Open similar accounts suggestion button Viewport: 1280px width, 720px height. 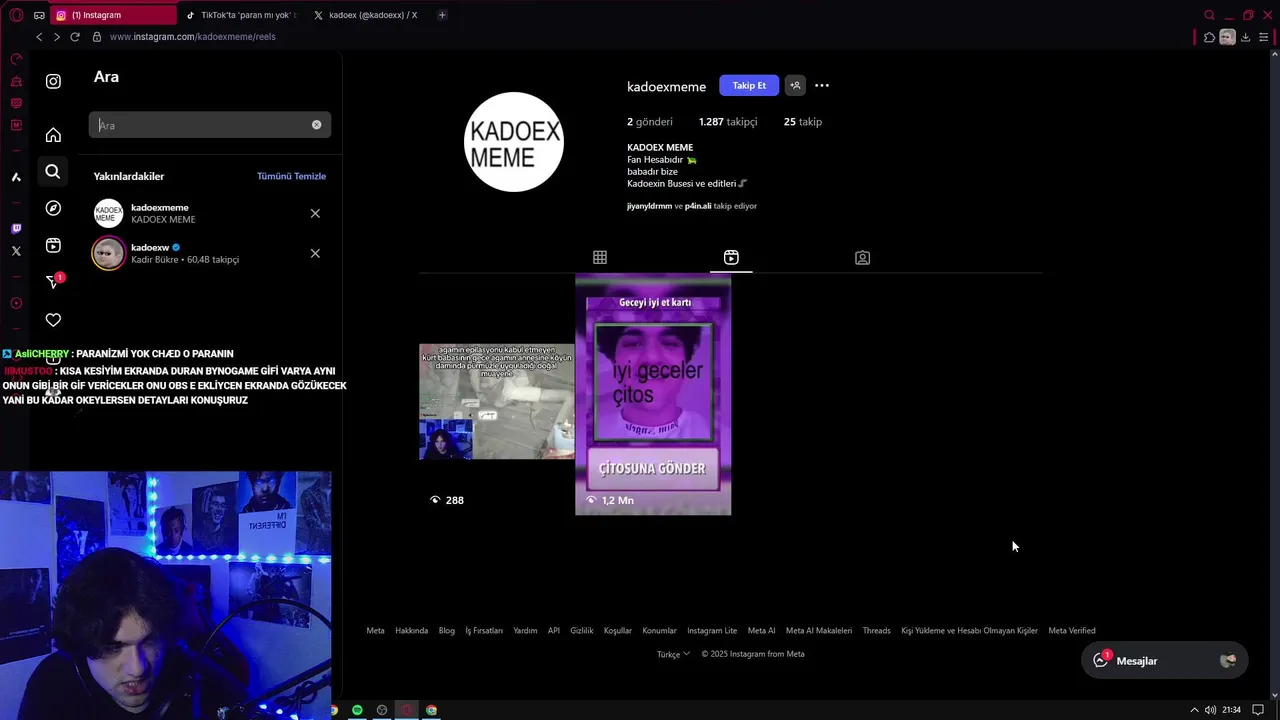pos(795,86)
